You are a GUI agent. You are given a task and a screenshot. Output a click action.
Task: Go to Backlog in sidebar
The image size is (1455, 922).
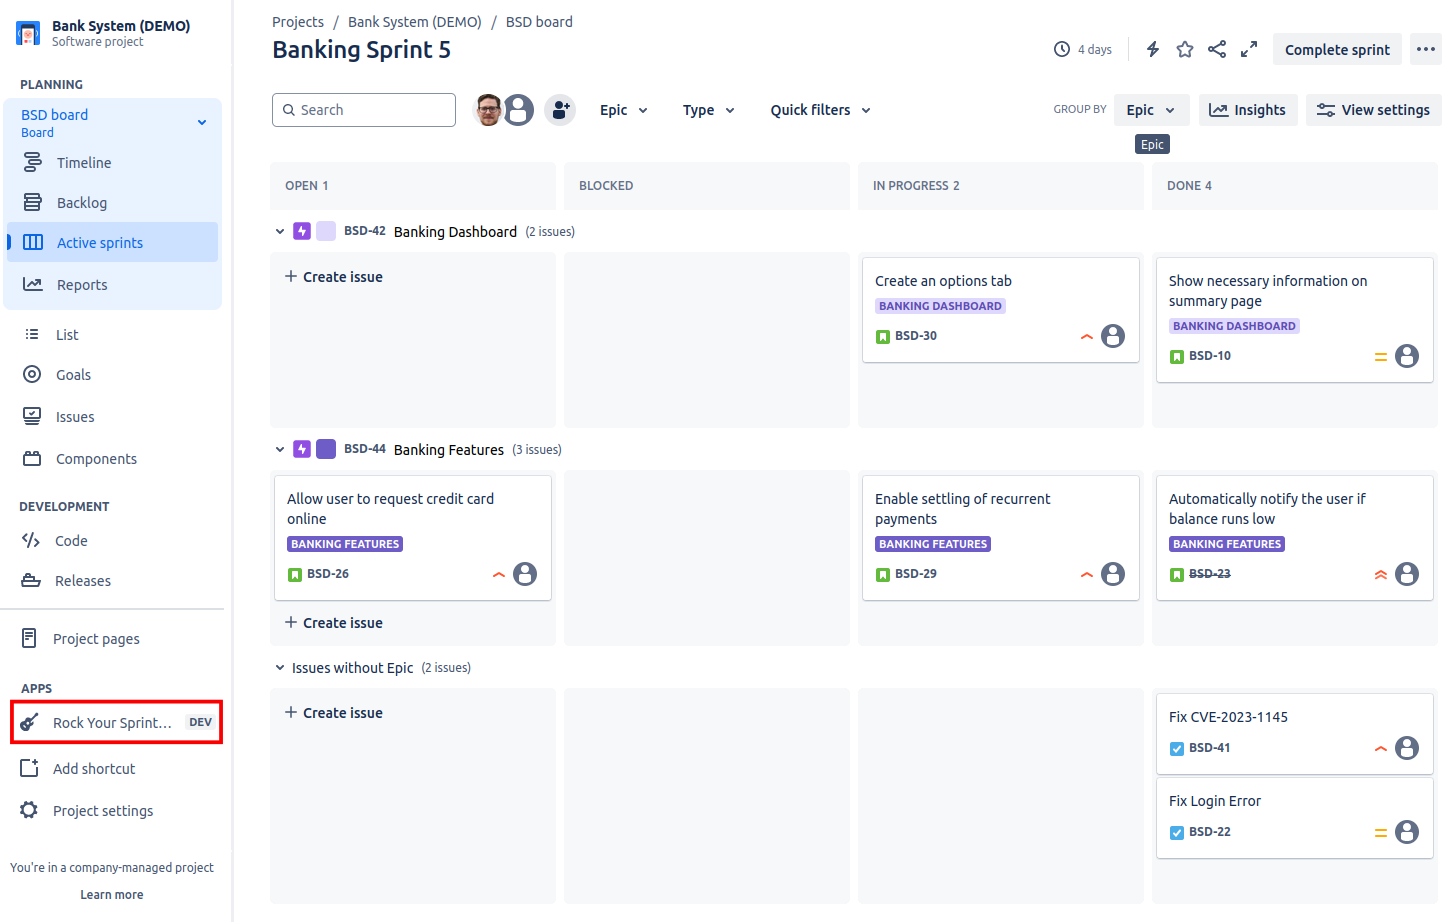(x=82, y=203)
